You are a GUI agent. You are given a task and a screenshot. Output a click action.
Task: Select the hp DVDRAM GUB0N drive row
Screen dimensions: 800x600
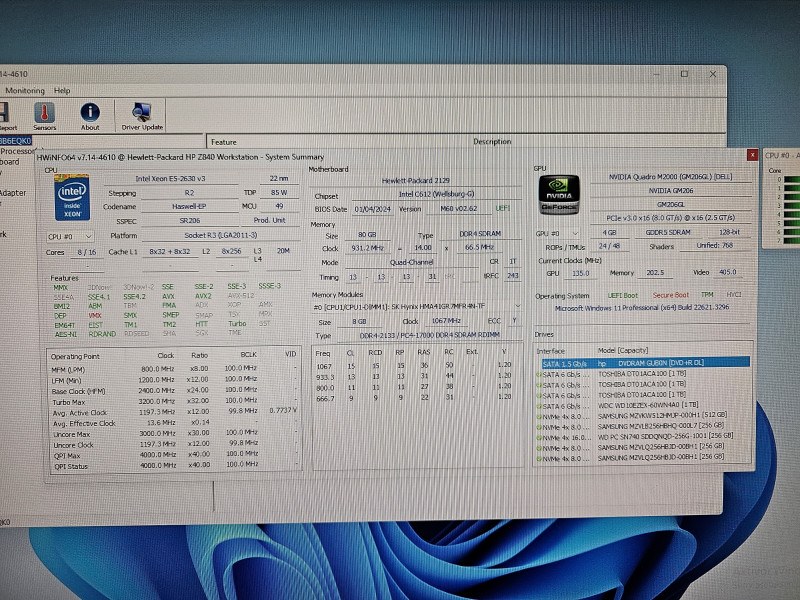645,363
